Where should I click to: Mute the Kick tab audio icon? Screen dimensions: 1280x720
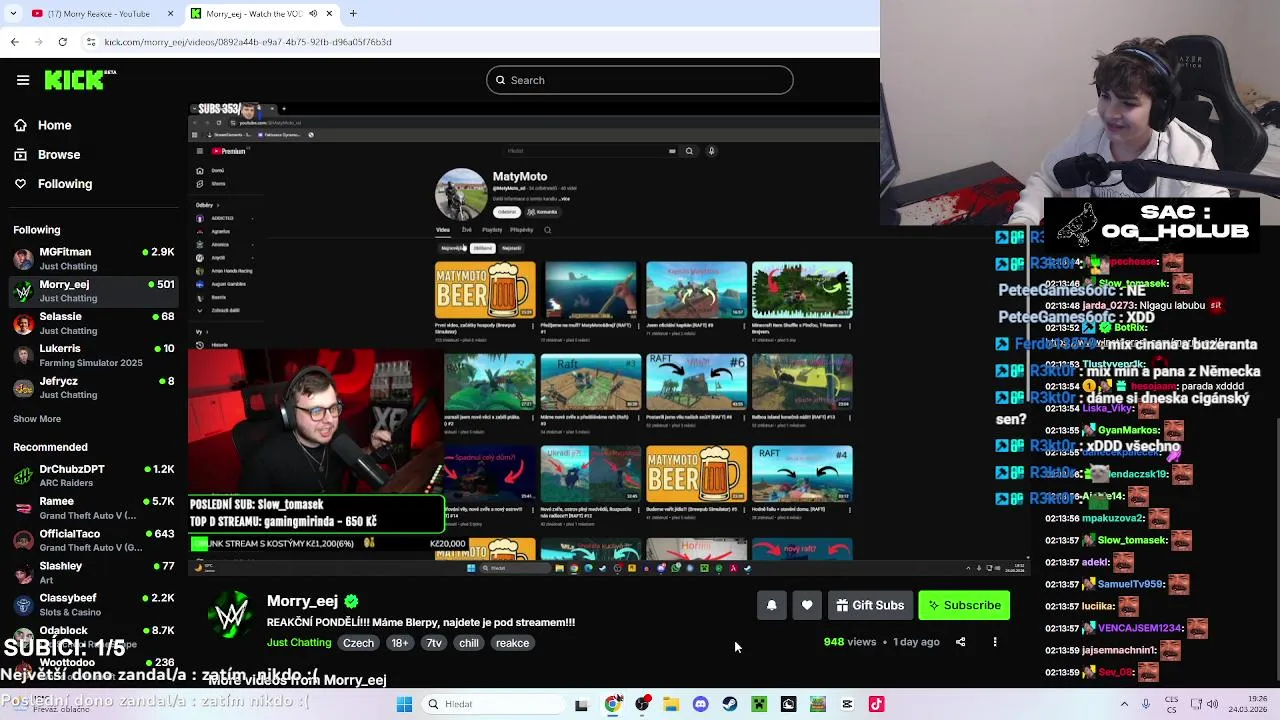314,13
